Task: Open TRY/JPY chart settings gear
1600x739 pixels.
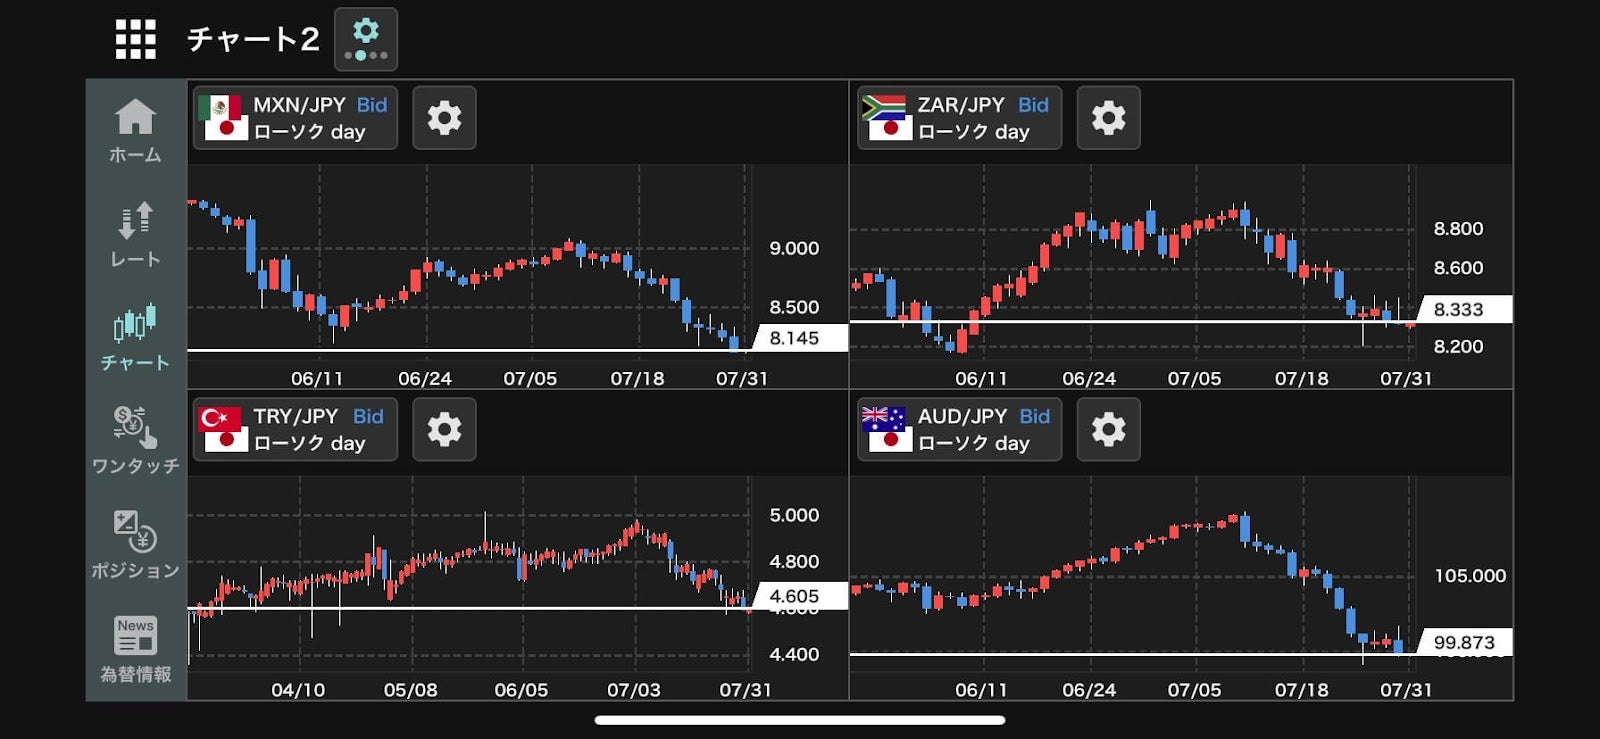Action: point(444,429)
